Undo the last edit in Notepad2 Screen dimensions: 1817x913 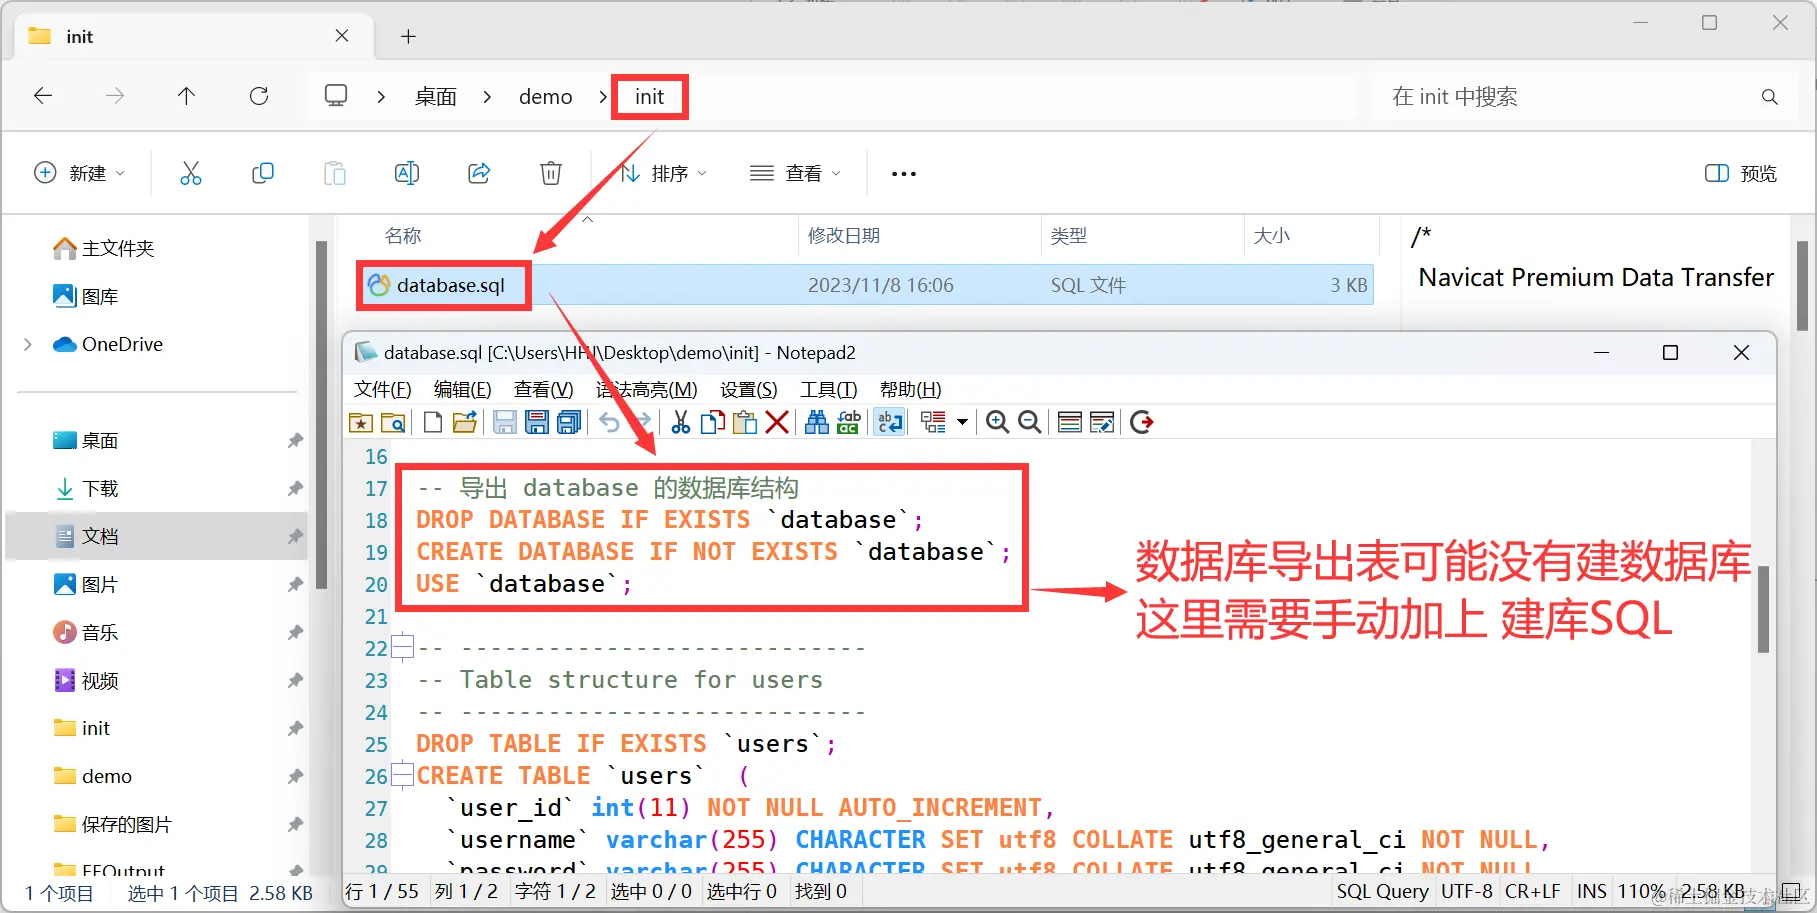pyautogui.click(x=609, y=423)
